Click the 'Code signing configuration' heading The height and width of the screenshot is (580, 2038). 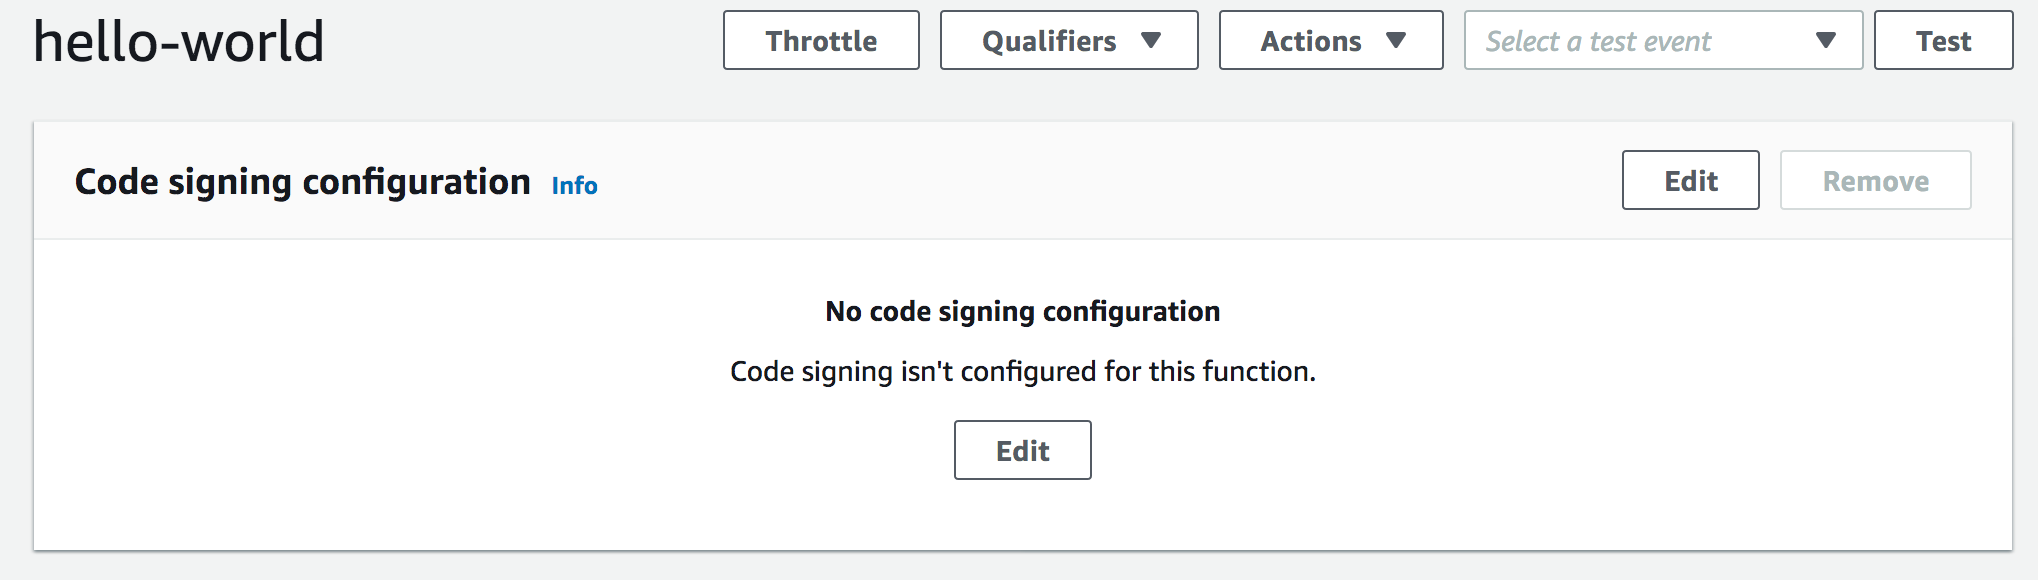click(302, 182)
